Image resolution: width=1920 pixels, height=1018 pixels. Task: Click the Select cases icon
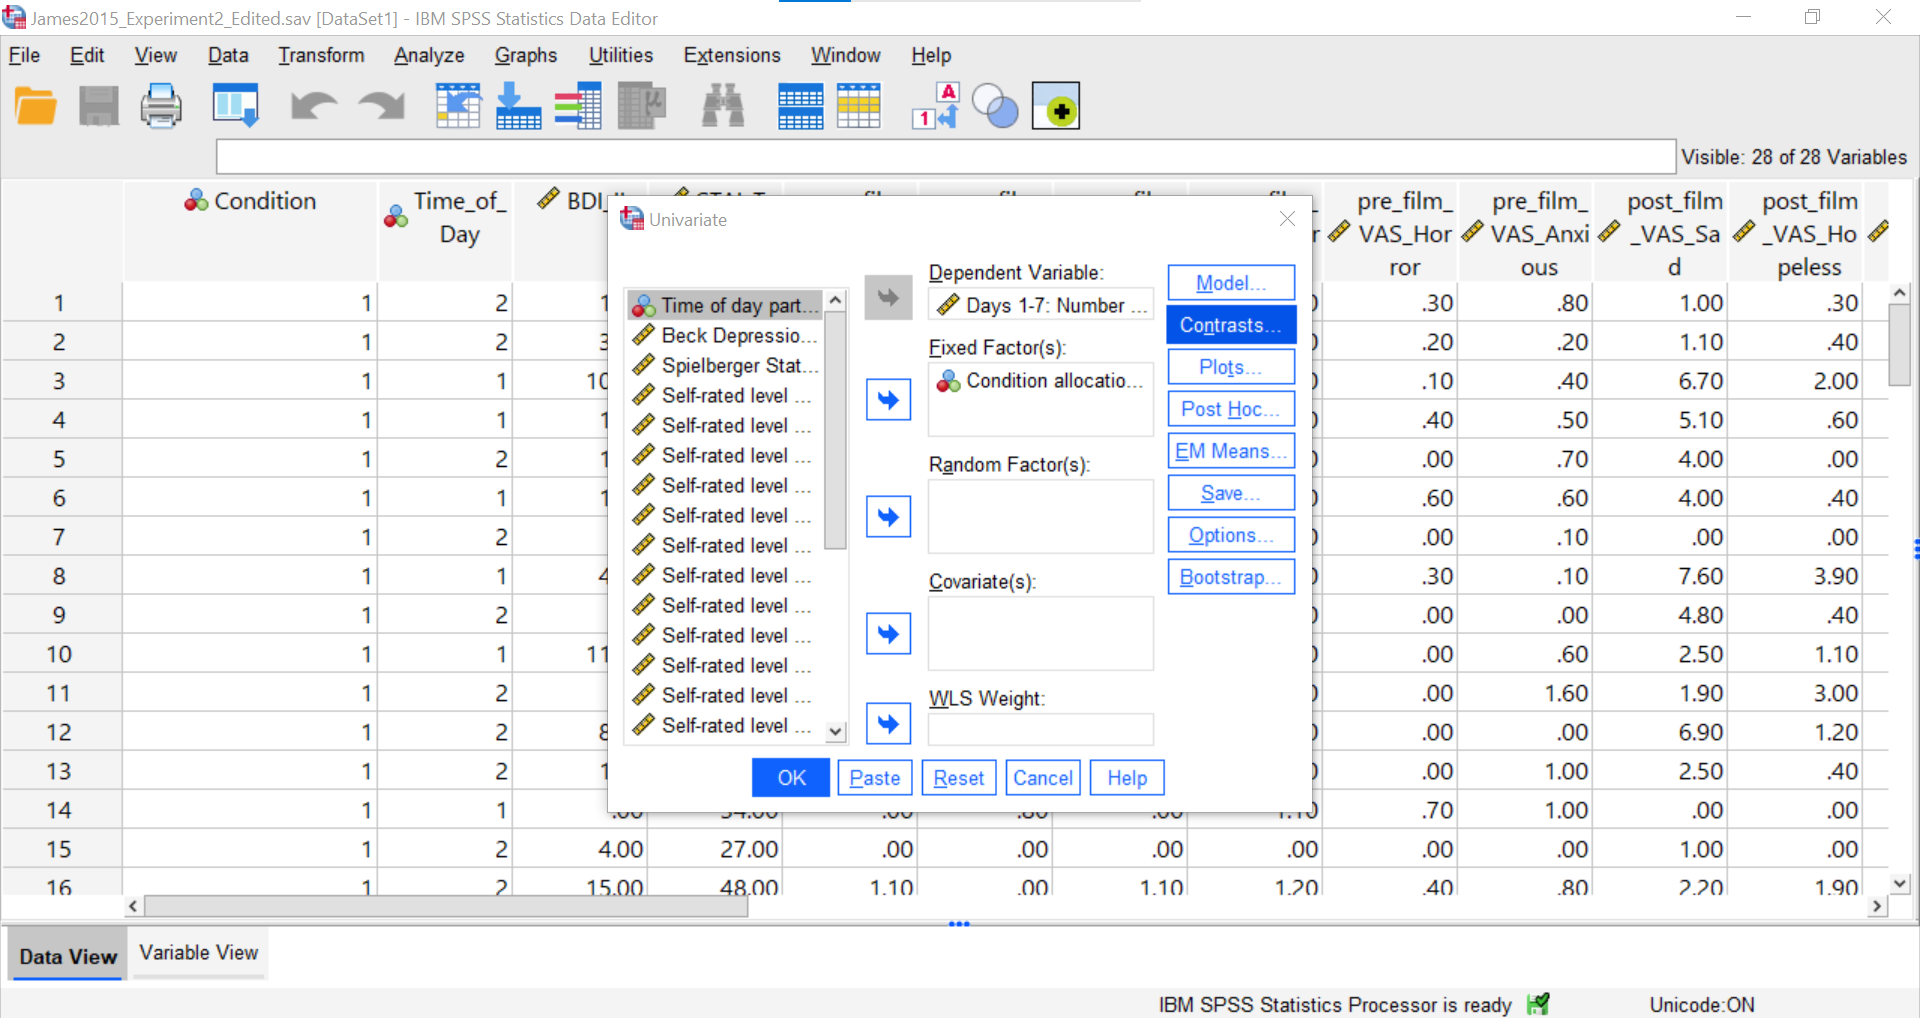pyautogui.click(x=859, y=106)
